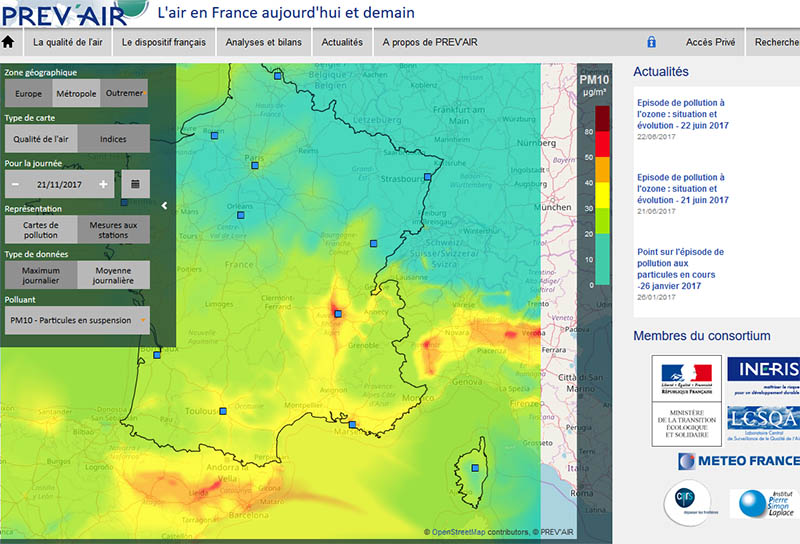
Task: Collapse the left options panel arrow
Action: coord(164,206)
